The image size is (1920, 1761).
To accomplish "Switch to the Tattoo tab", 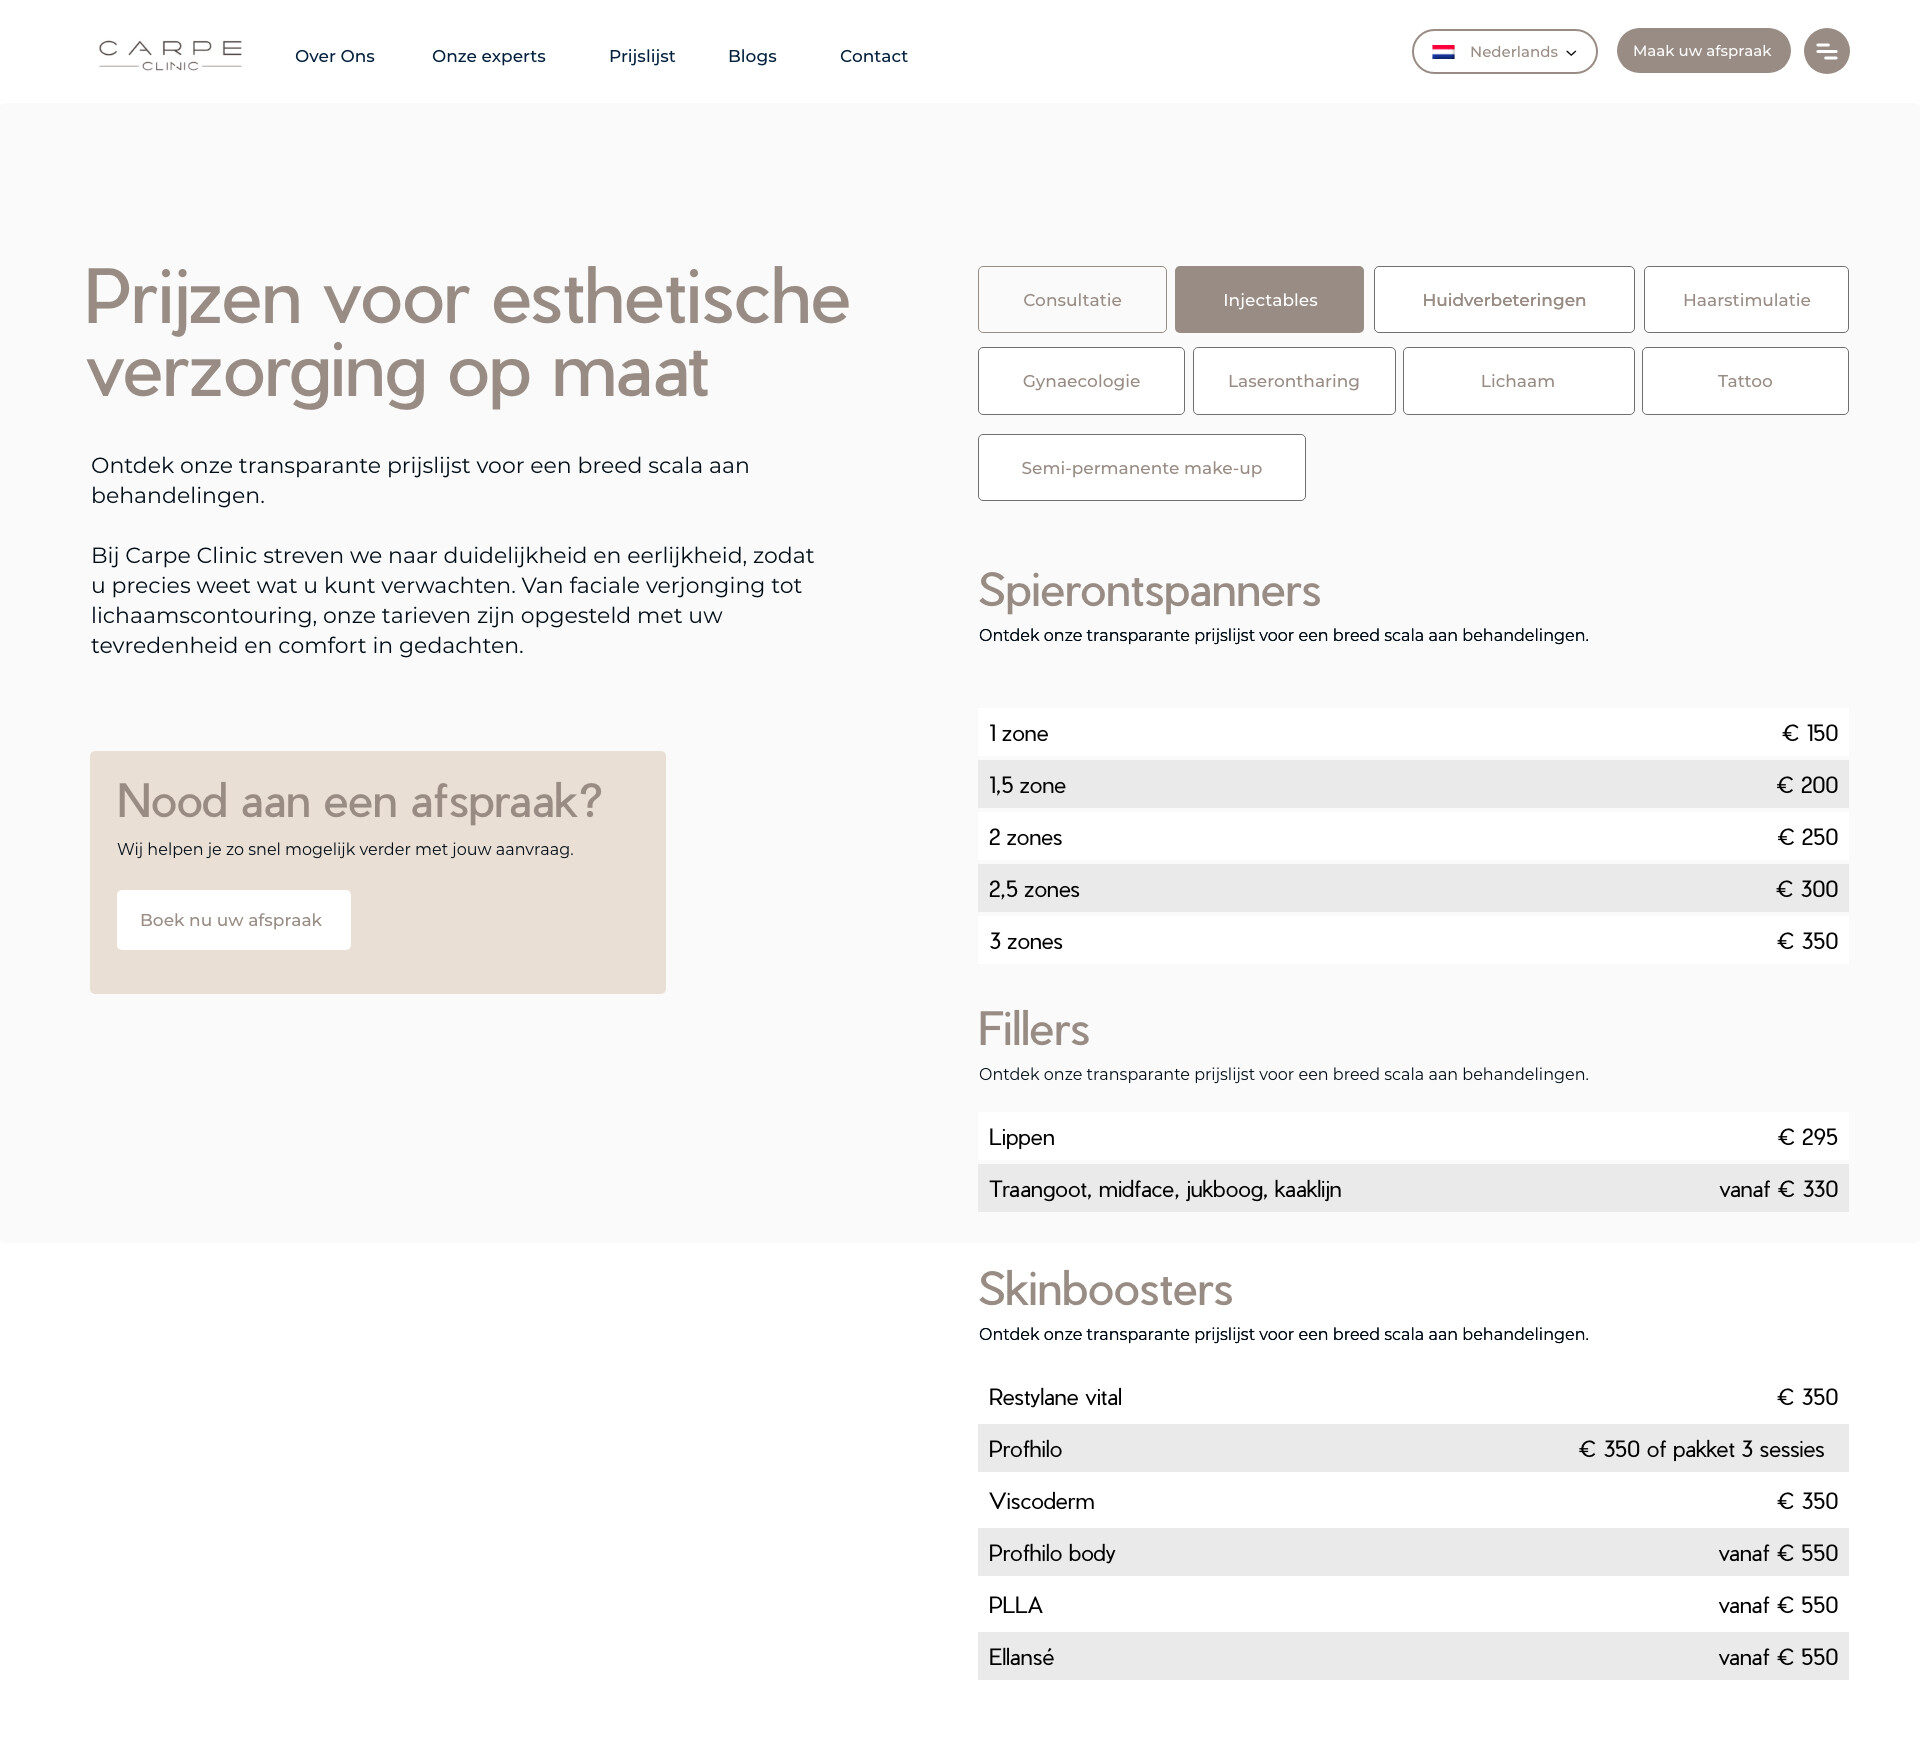I will pyautogui.click(x=1745, y=381).
